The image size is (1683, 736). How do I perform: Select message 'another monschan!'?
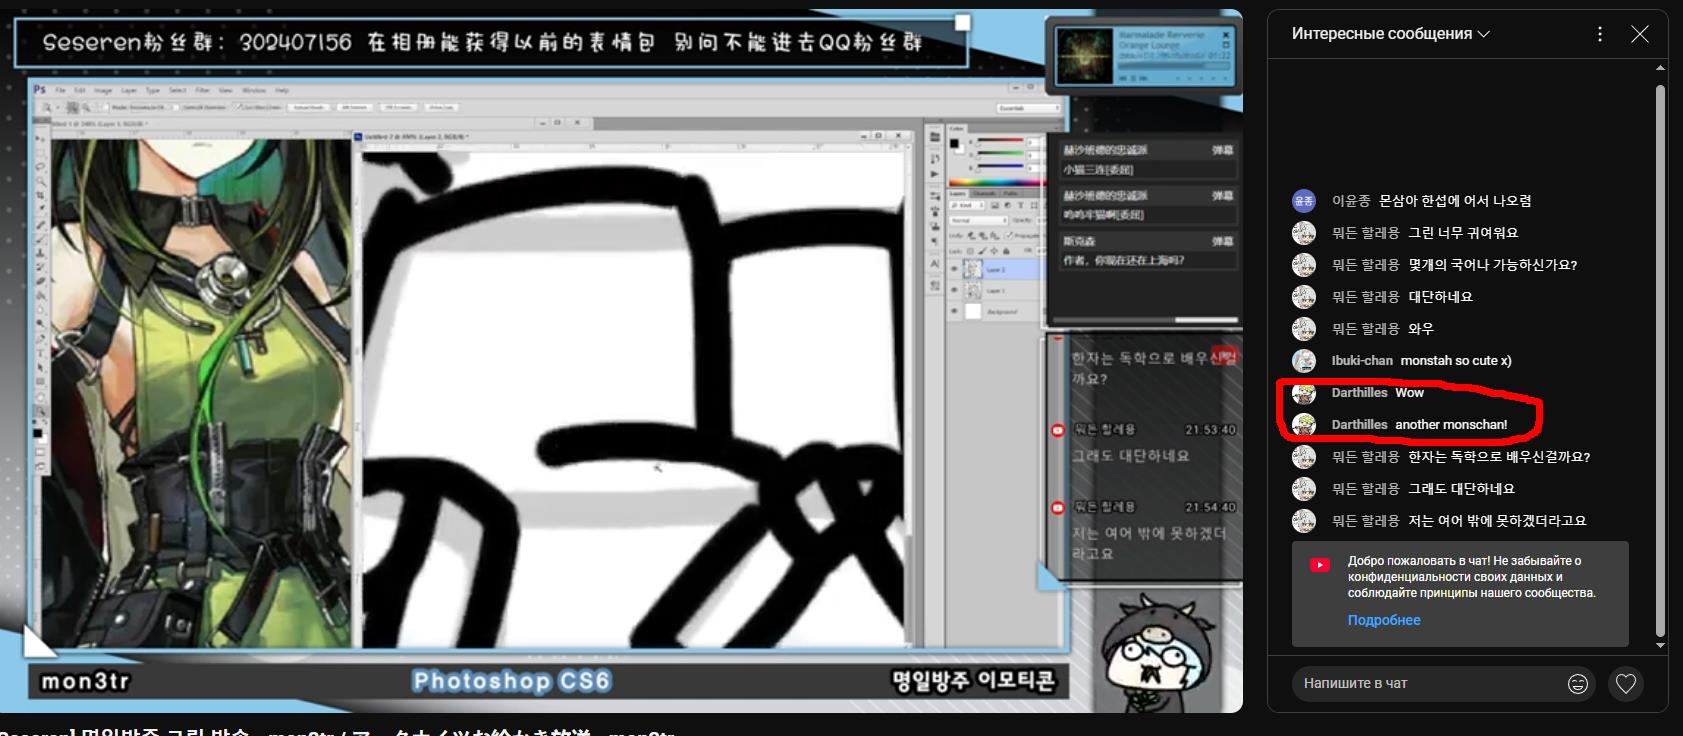[1451, 425]
